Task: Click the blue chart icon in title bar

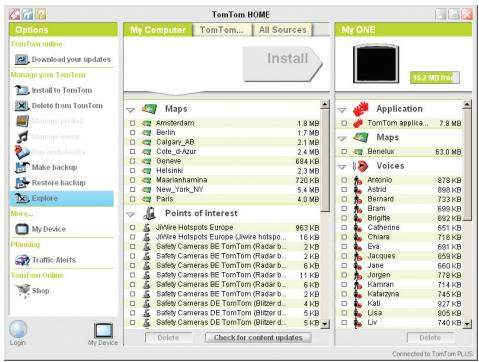Action: click(x=27, y=14)
